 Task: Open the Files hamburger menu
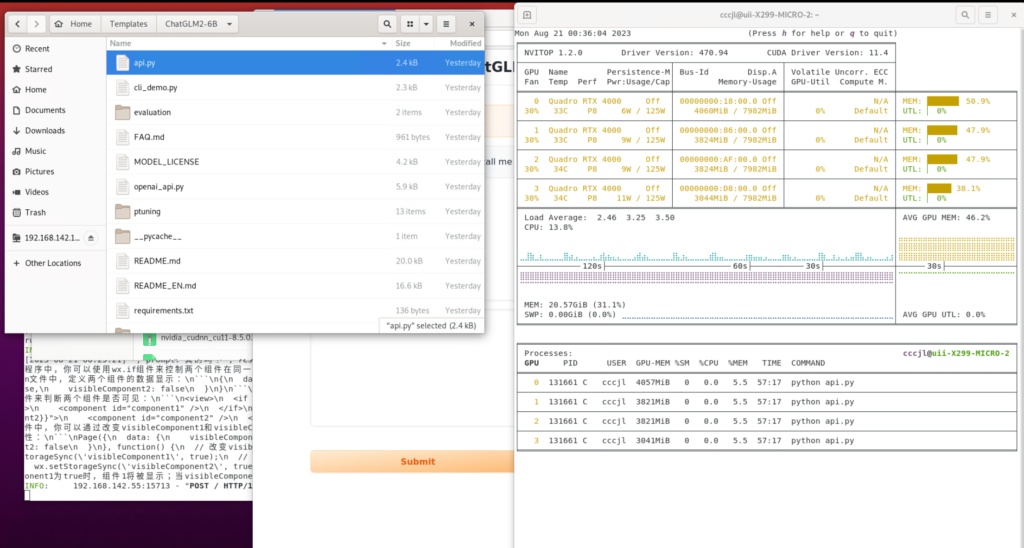point(446,24)
